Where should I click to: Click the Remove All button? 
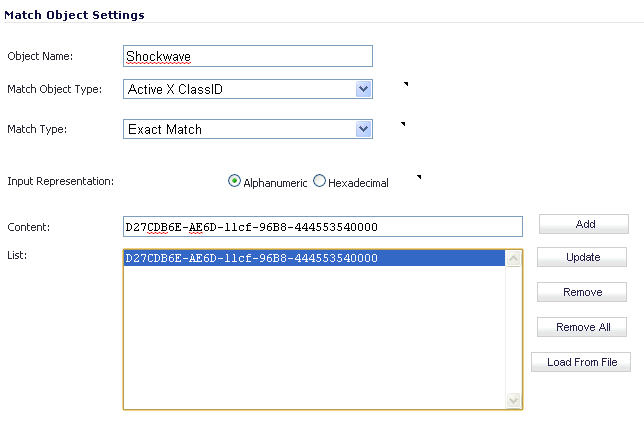pyautogui.click(x=582, y=327)
